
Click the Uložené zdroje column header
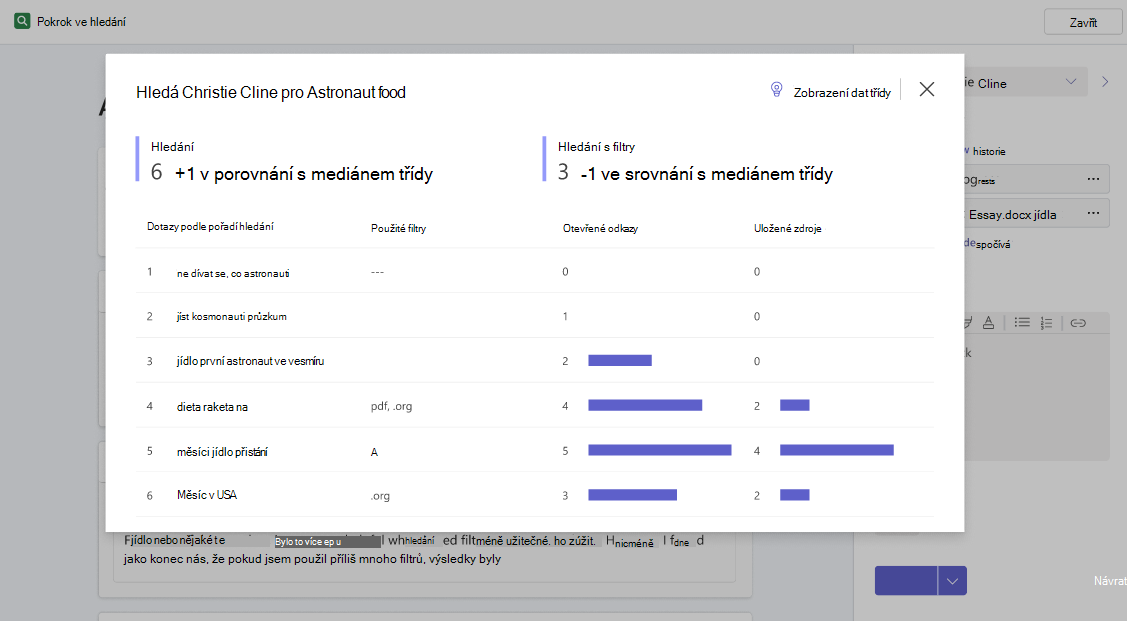click(x=788, y=229)
